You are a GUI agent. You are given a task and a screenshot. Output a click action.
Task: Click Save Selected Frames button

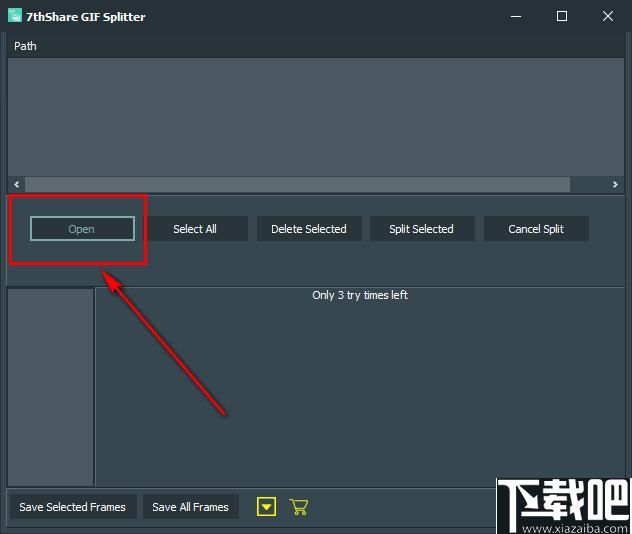tap(73, 507)
